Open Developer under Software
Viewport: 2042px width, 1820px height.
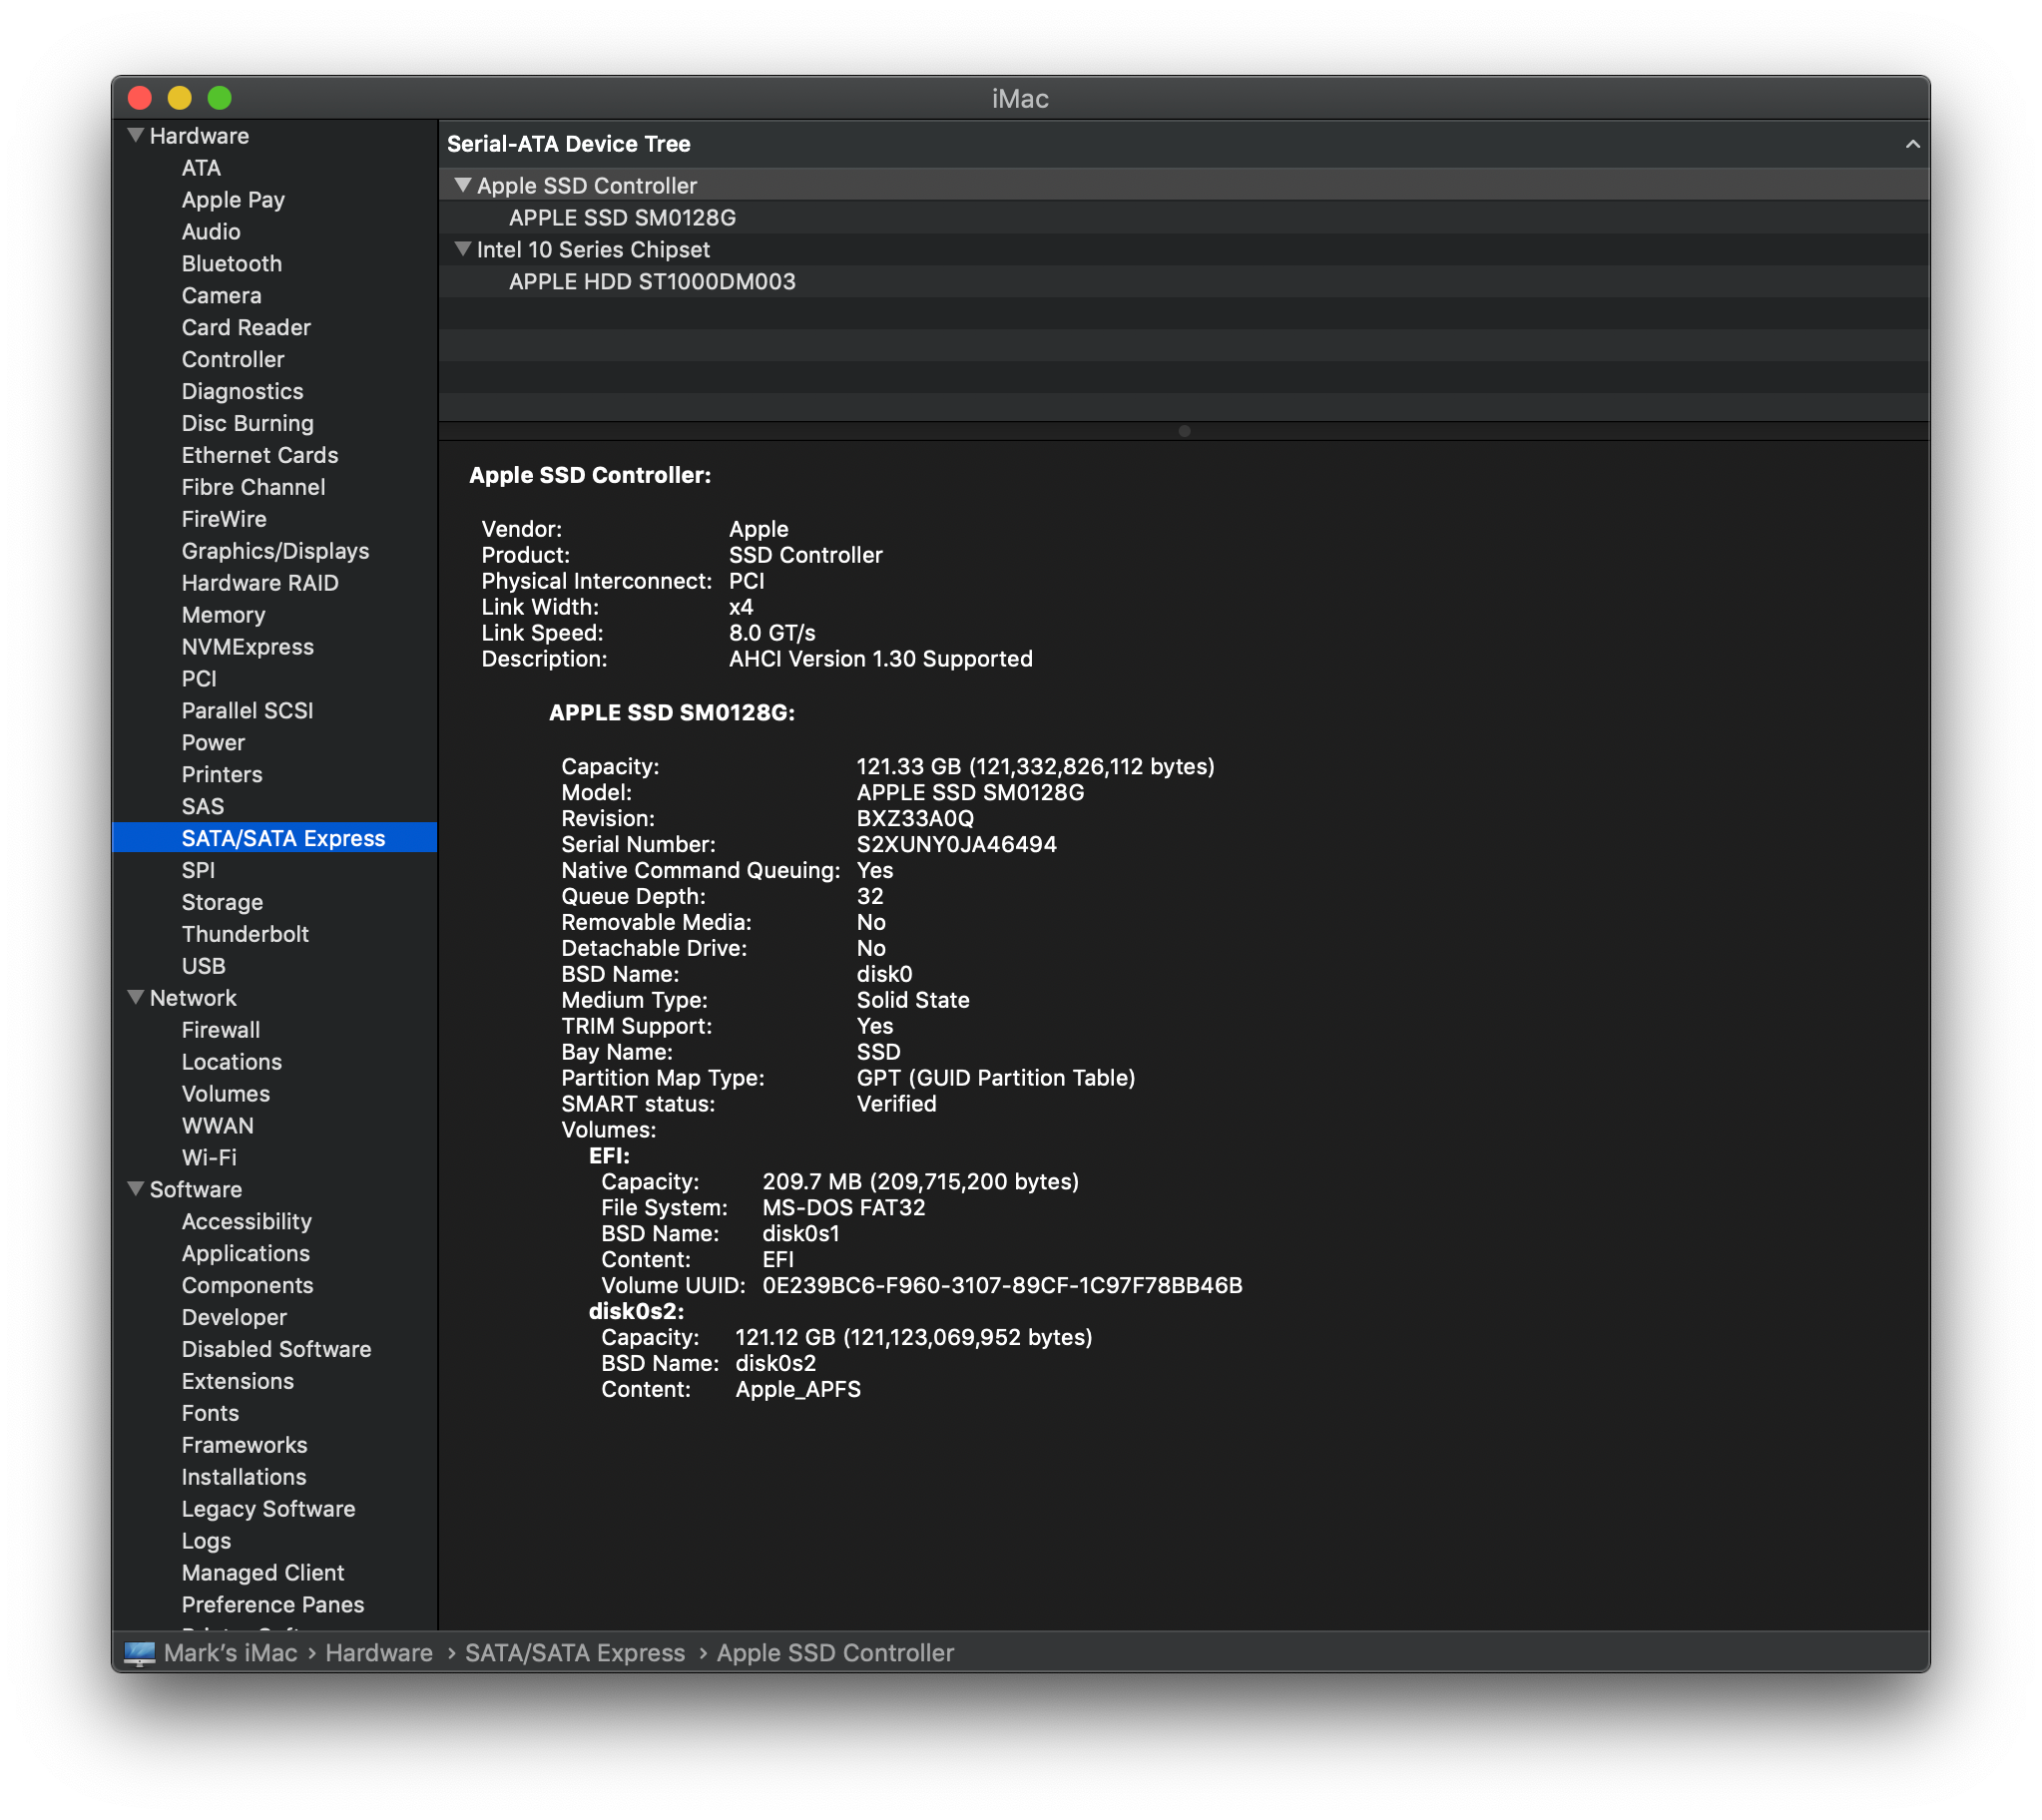tap(234, 1318)
